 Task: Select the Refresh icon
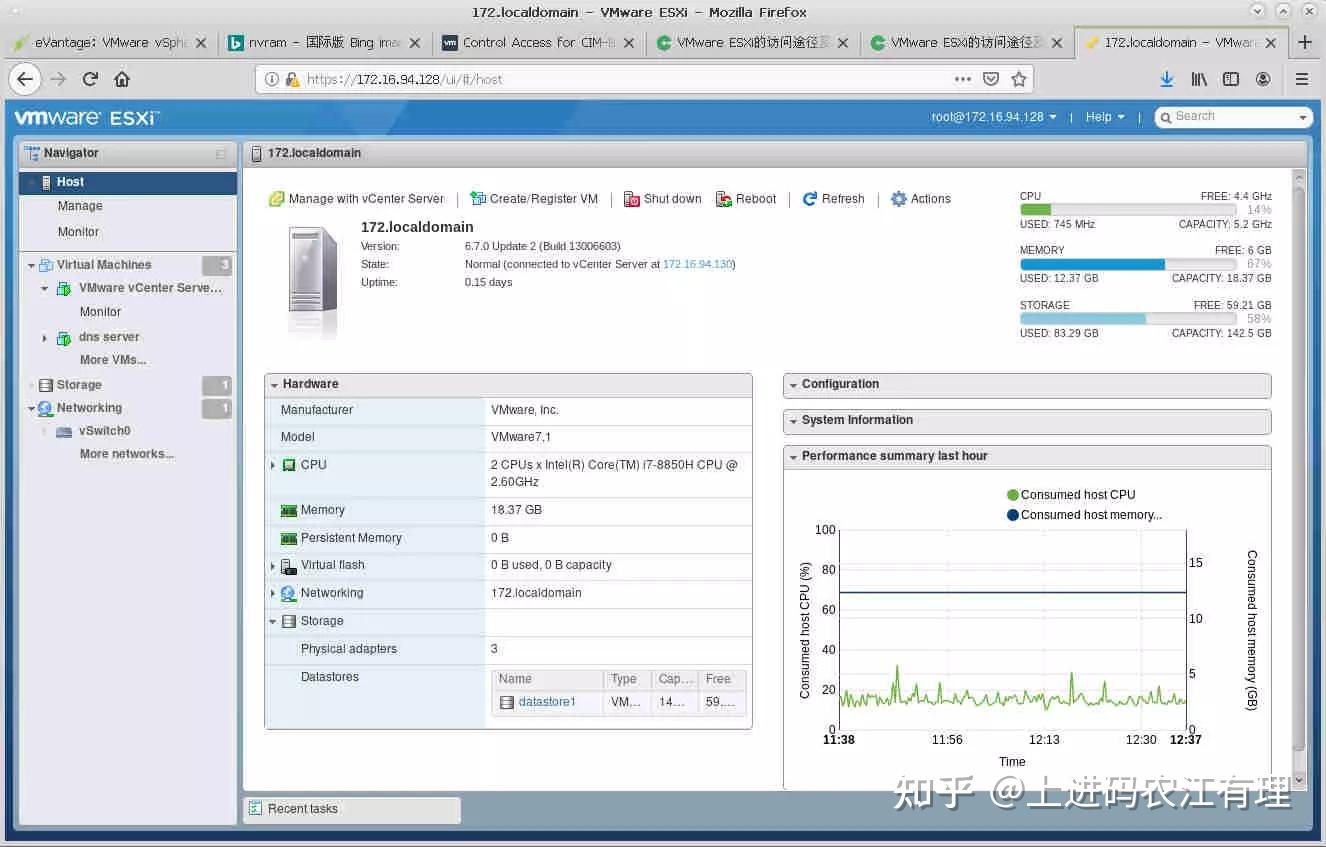[810, 198]
